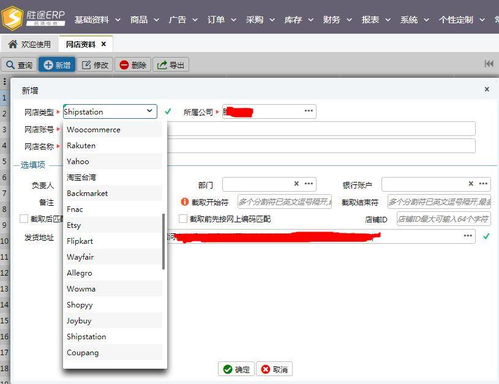Switch to the 欢迎使用 home tab
Image resolution: width=499 pixels, height=384 pixels.
(x=30, y=44)
